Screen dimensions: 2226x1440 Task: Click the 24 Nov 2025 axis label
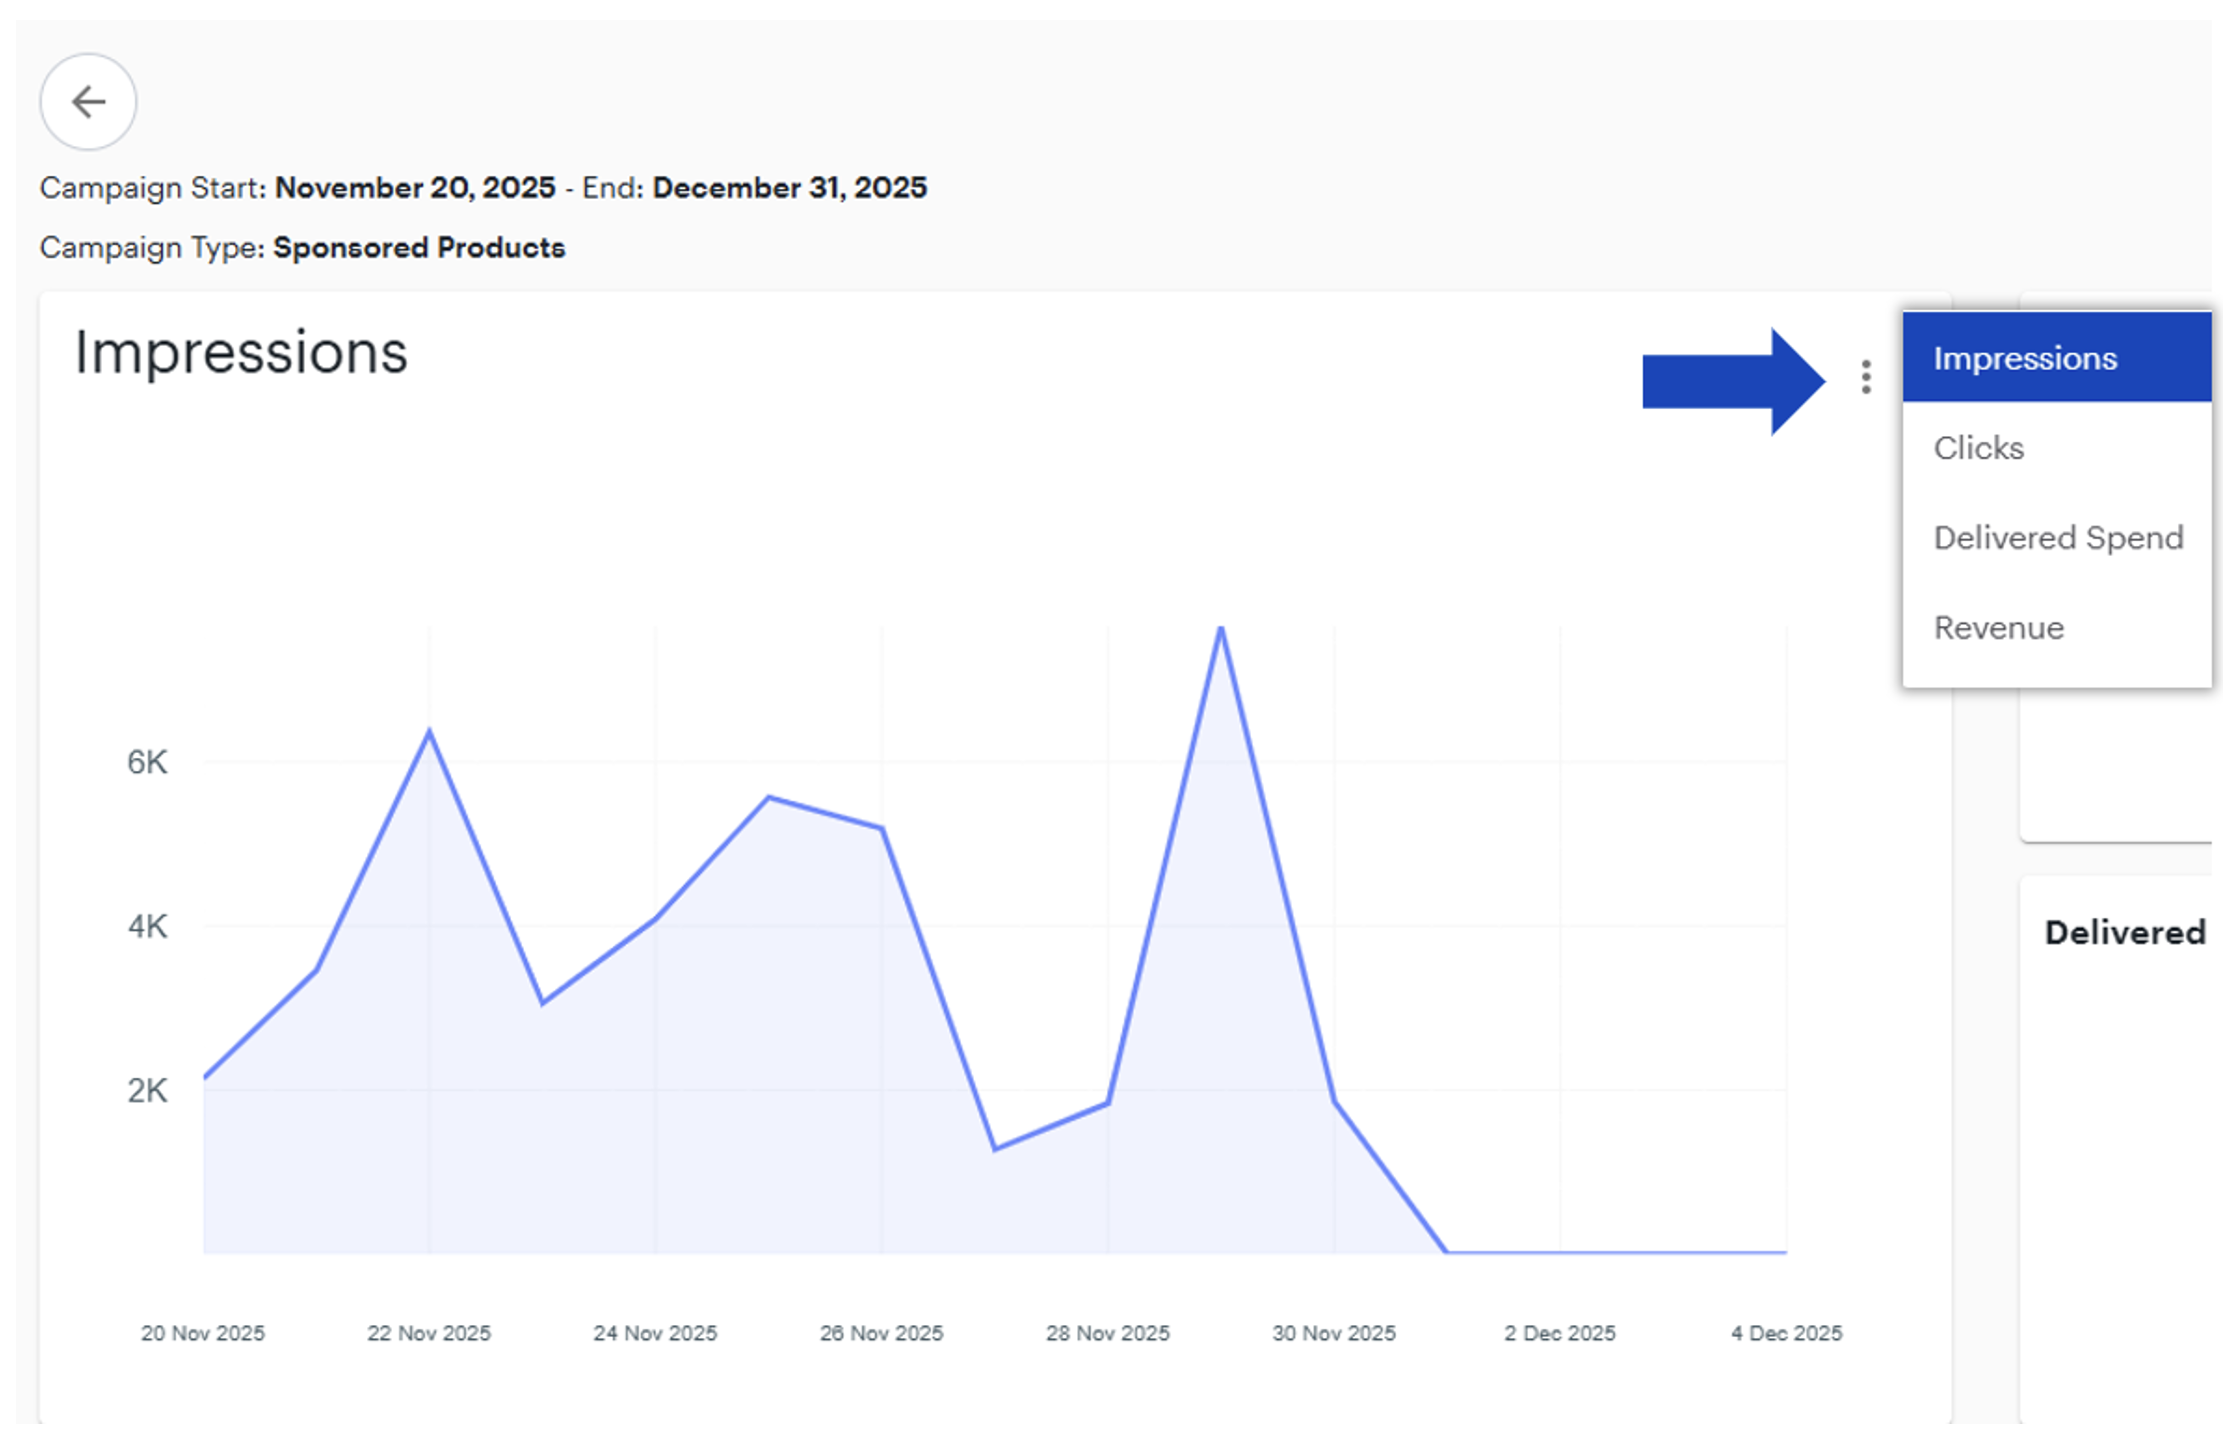(655, 1333)
